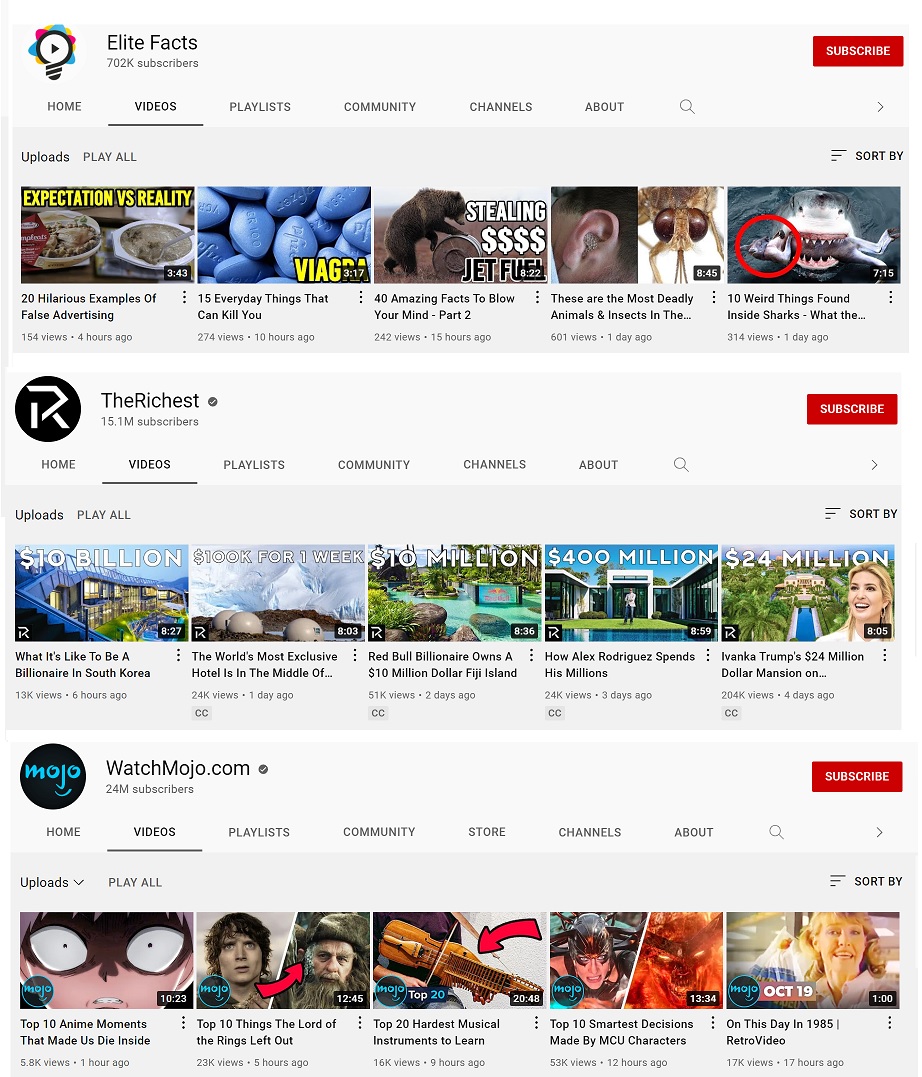Open Elite Facts Channels tab
Screen dimensions: 922x1077
(x=501, y=106)
